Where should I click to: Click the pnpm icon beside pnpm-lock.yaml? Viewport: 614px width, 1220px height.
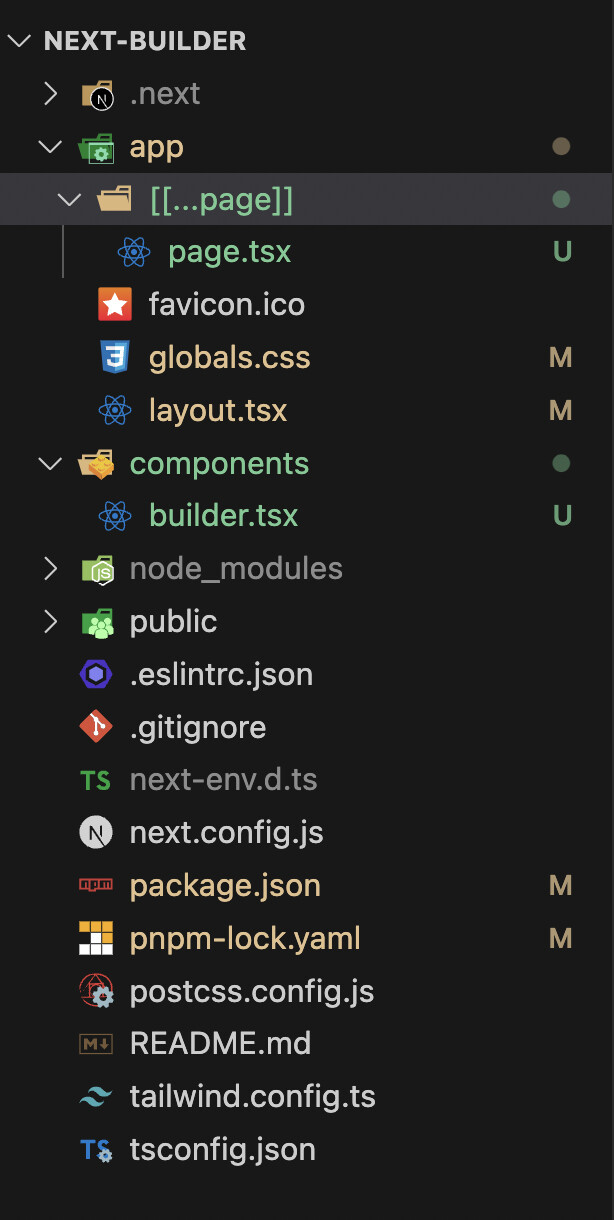point(96,939)
